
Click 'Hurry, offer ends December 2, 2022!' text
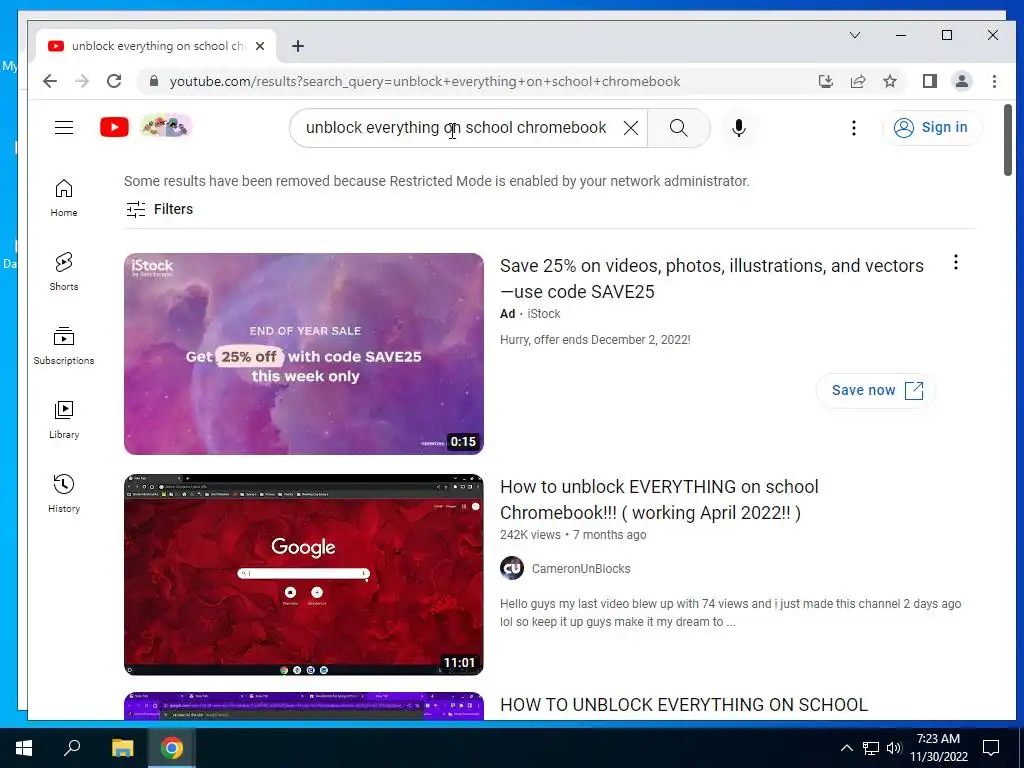click(595, 340)
